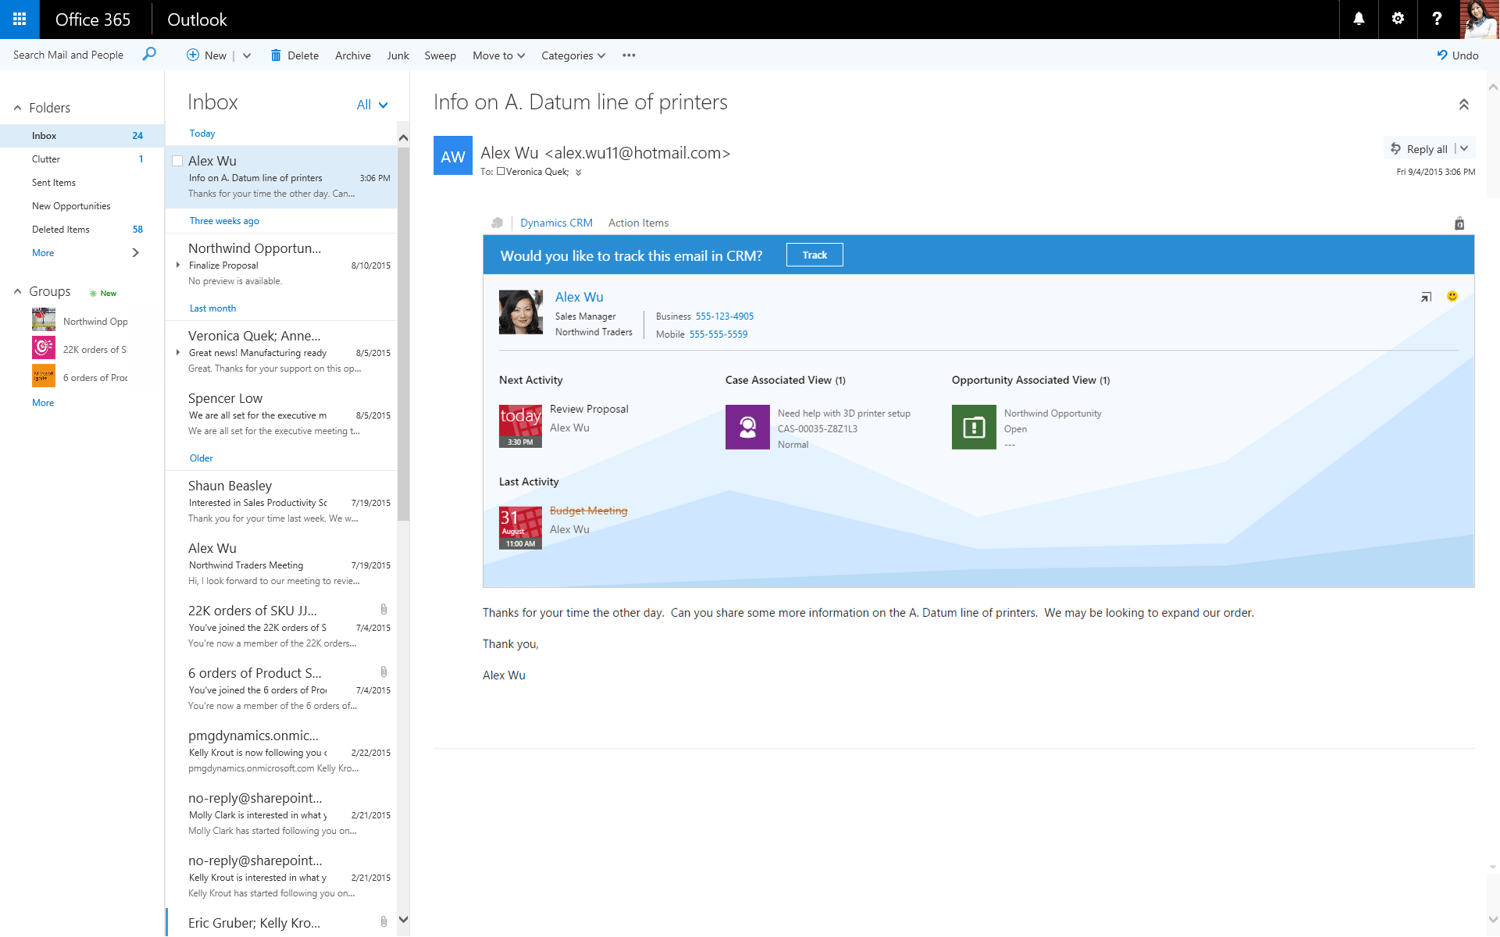Mark the message as Junk
Screen dimensions: 1500x937
[x=397, y=56]
